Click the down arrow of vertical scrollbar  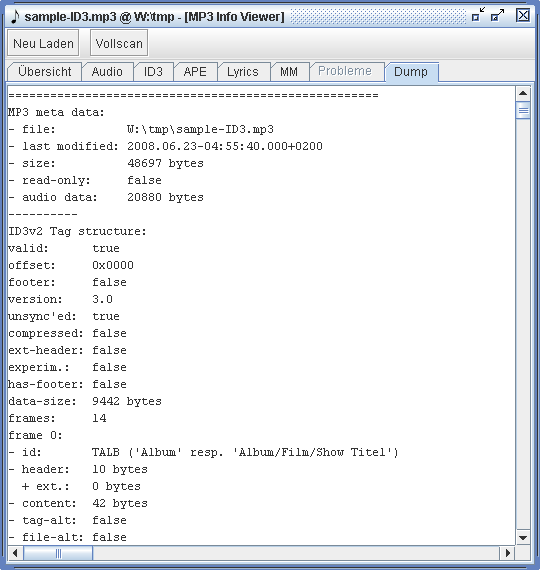[x=523, y=538]
